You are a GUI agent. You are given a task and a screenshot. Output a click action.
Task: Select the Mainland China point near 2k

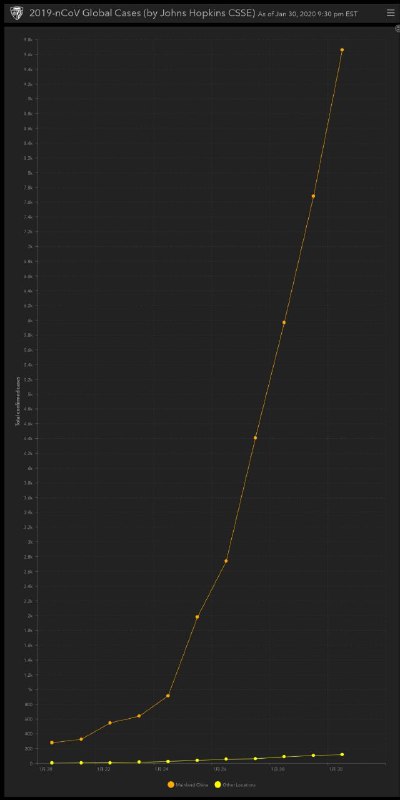[x=197, y=617]
